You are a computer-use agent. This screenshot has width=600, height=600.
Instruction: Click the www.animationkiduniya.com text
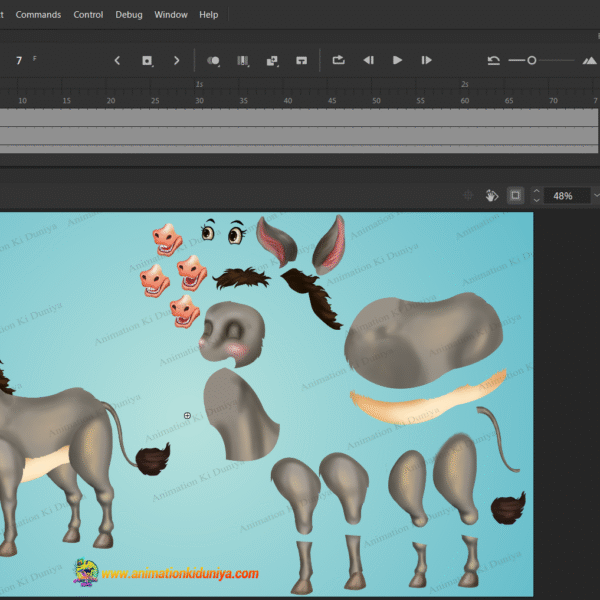coord(180,574)
